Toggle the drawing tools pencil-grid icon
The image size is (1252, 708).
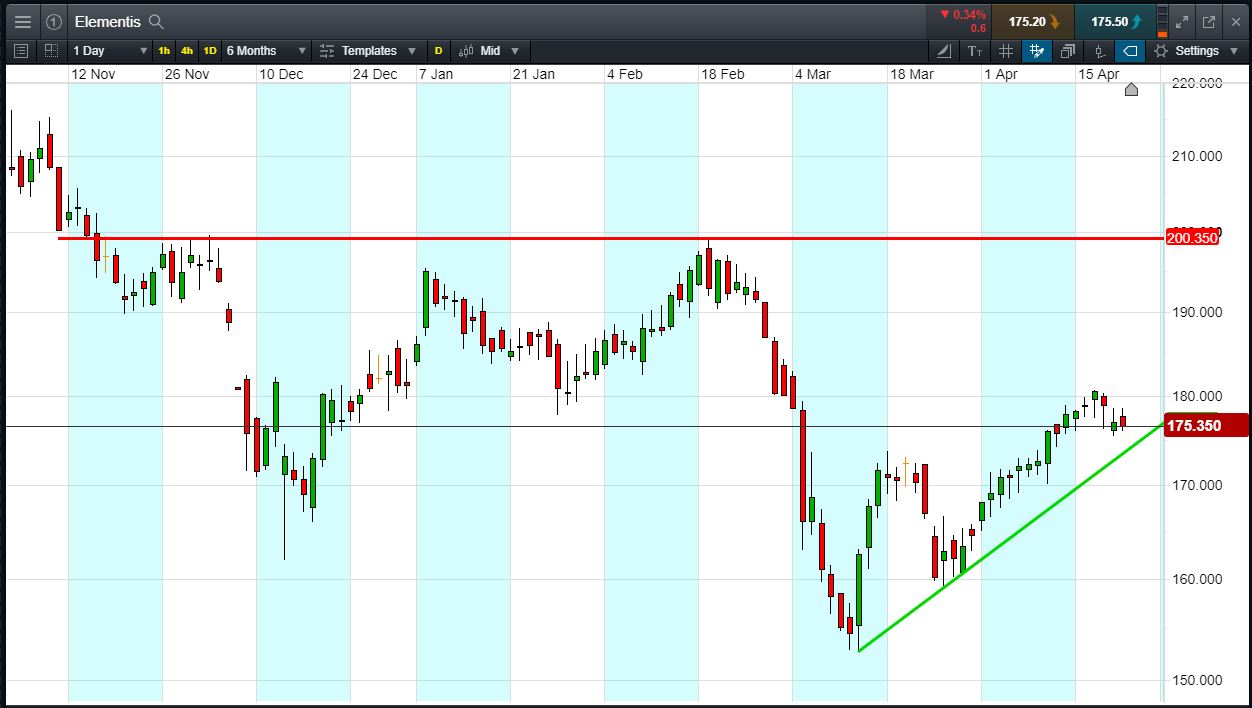pyautogui.click(x=1037, y=51)
